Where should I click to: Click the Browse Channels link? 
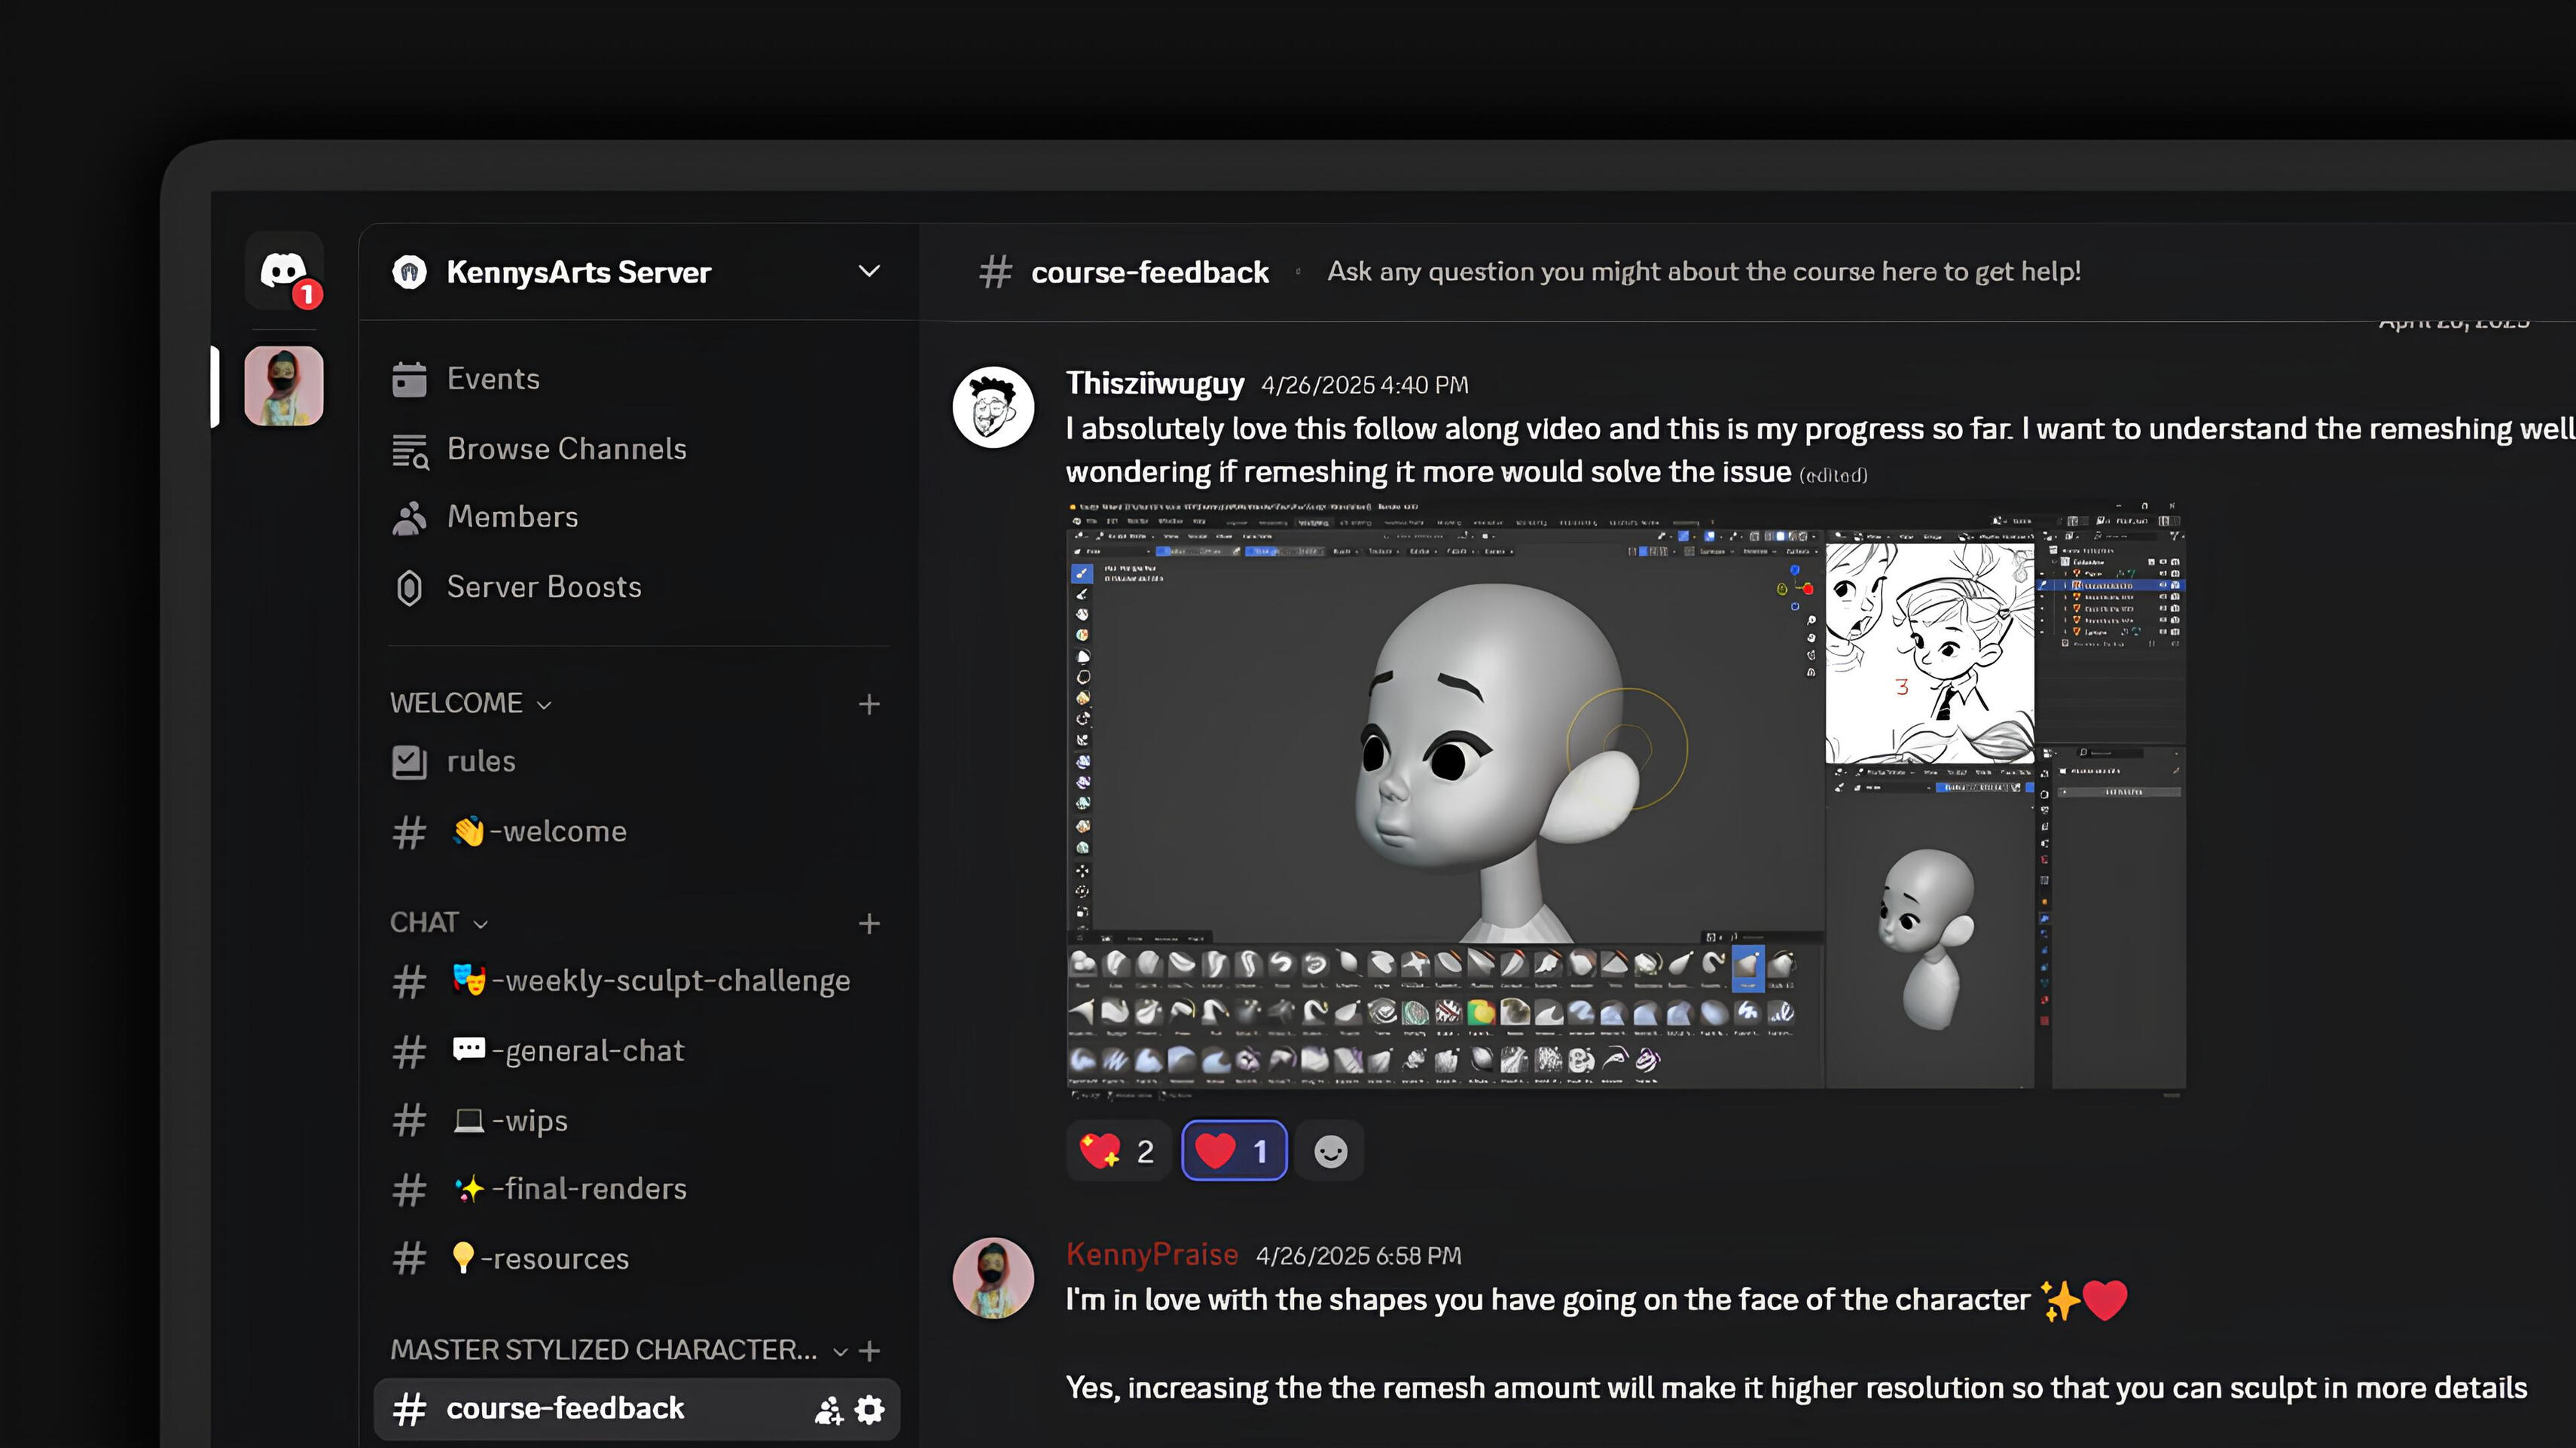tap(566, 449)
